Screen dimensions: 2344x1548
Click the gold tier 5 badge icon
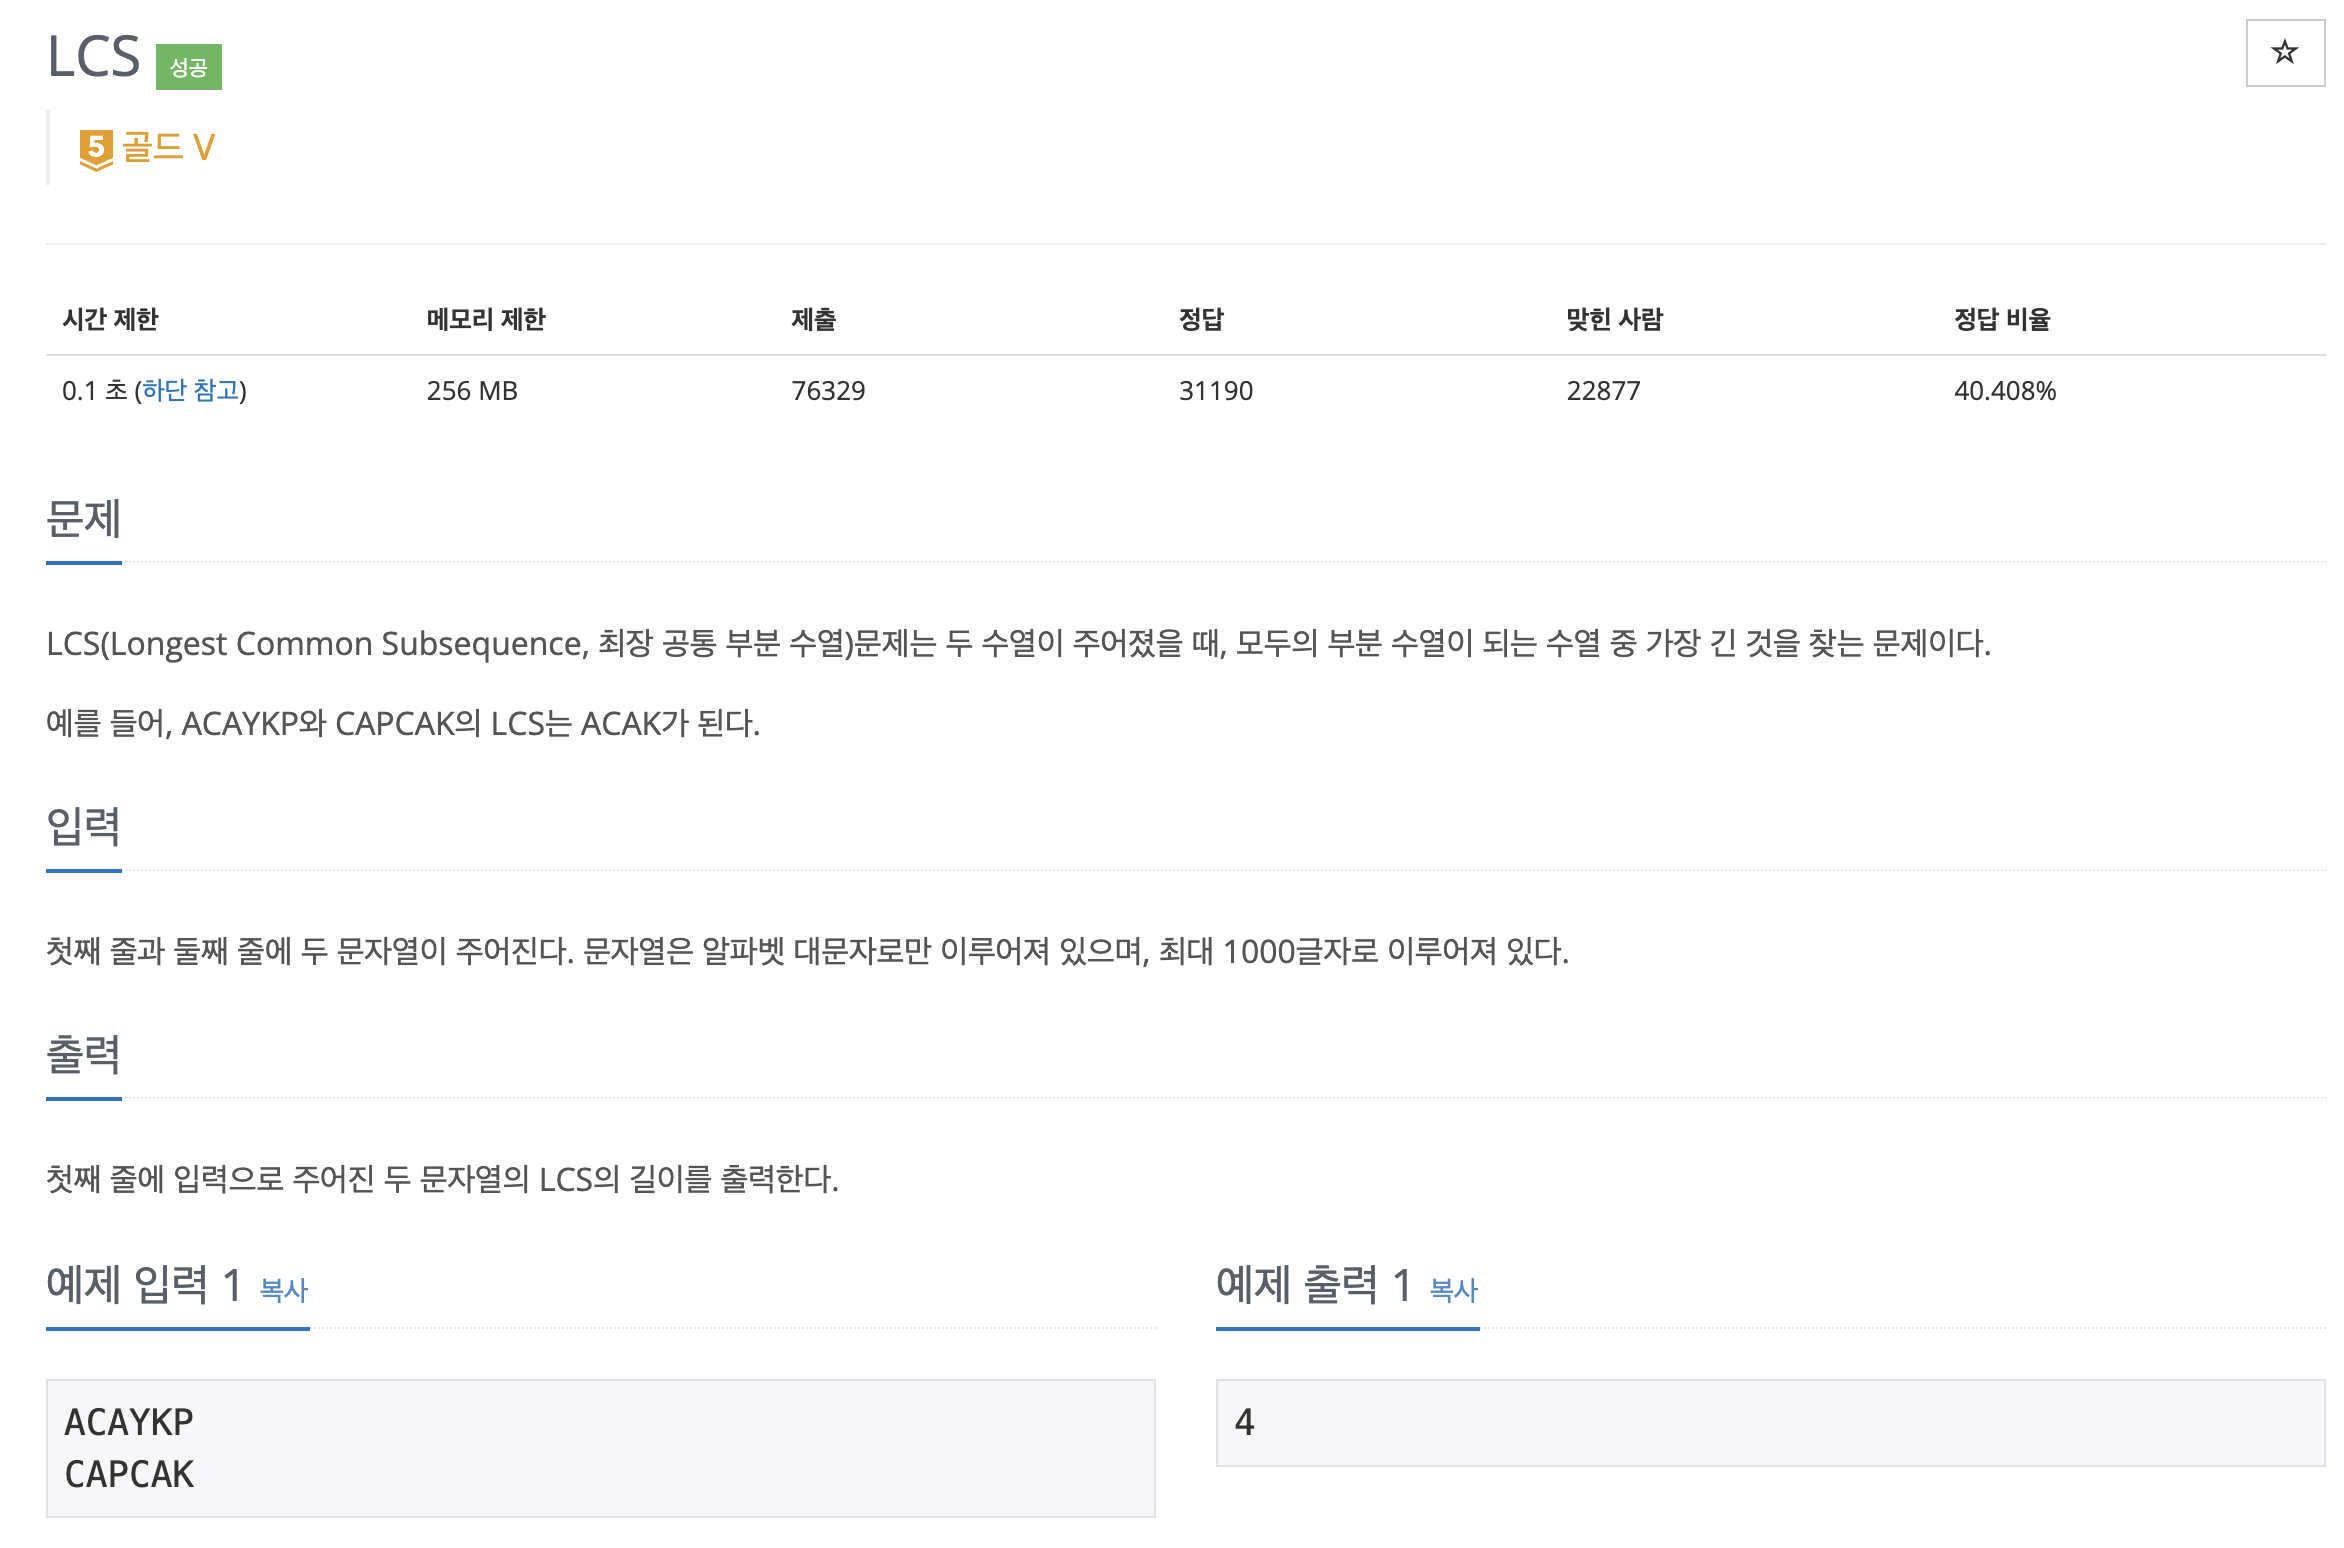[96, 149]
